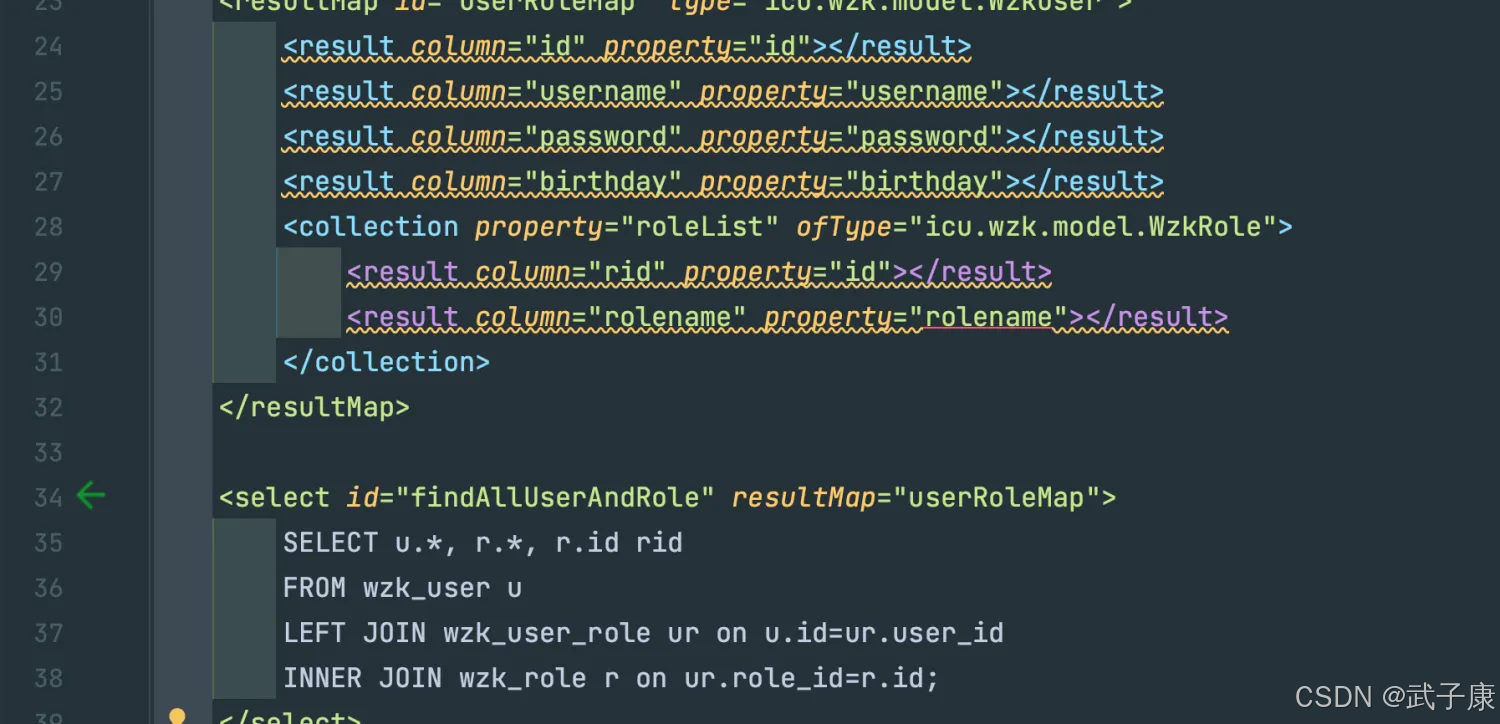Click the column="password" attribute
Screen dimensions: 1500x724
pyautogui.click(x=547, y=137)
